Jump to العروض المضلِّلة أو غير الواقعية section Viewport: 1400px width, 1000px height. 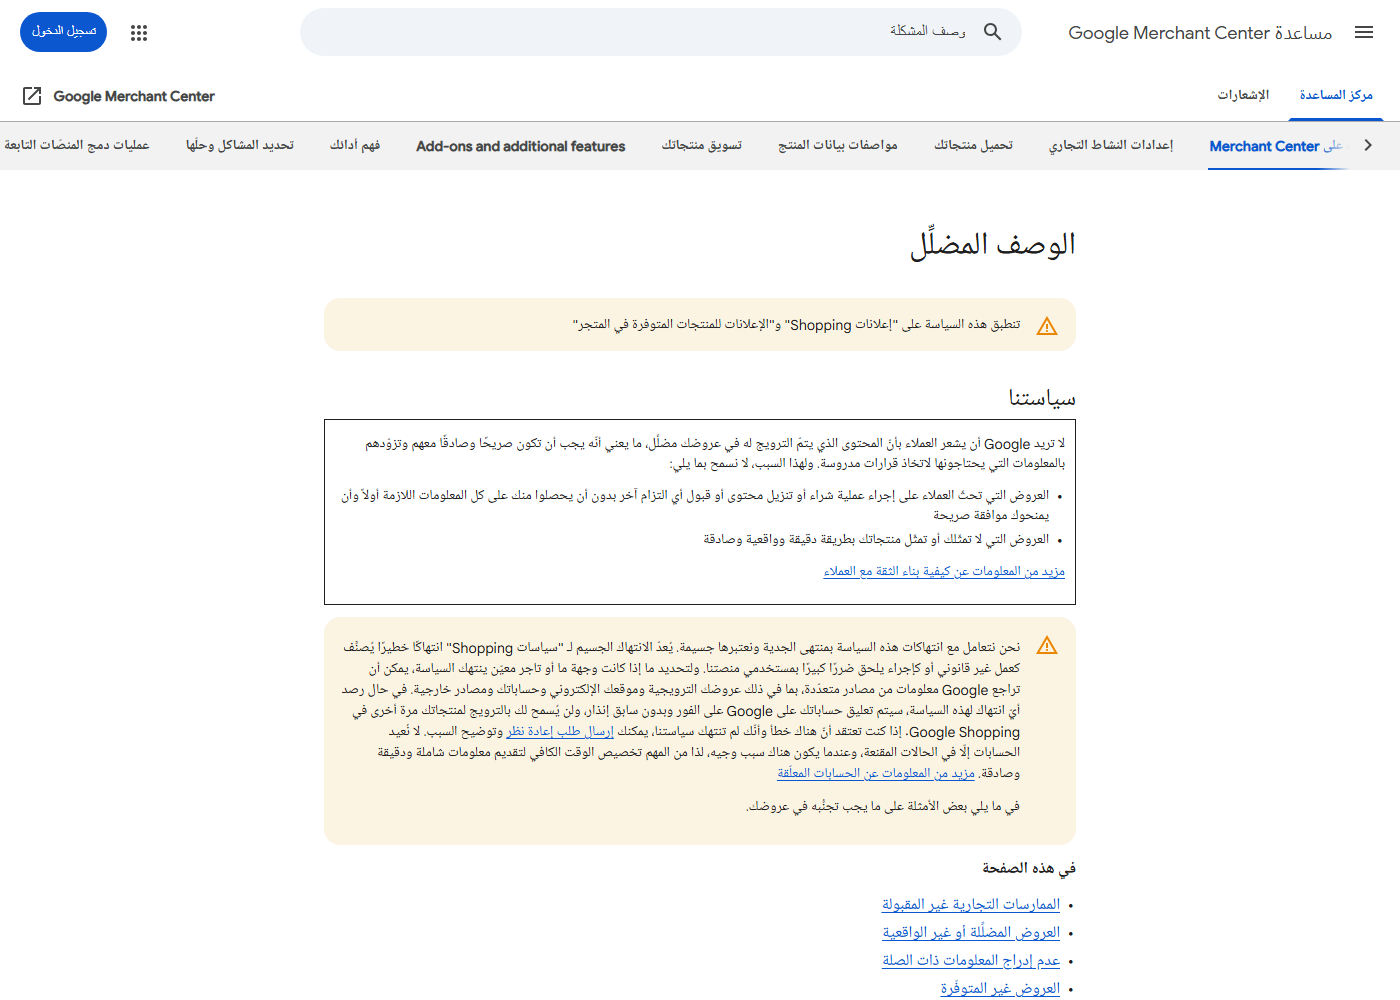pyautogui.click(x=971, y=932)
